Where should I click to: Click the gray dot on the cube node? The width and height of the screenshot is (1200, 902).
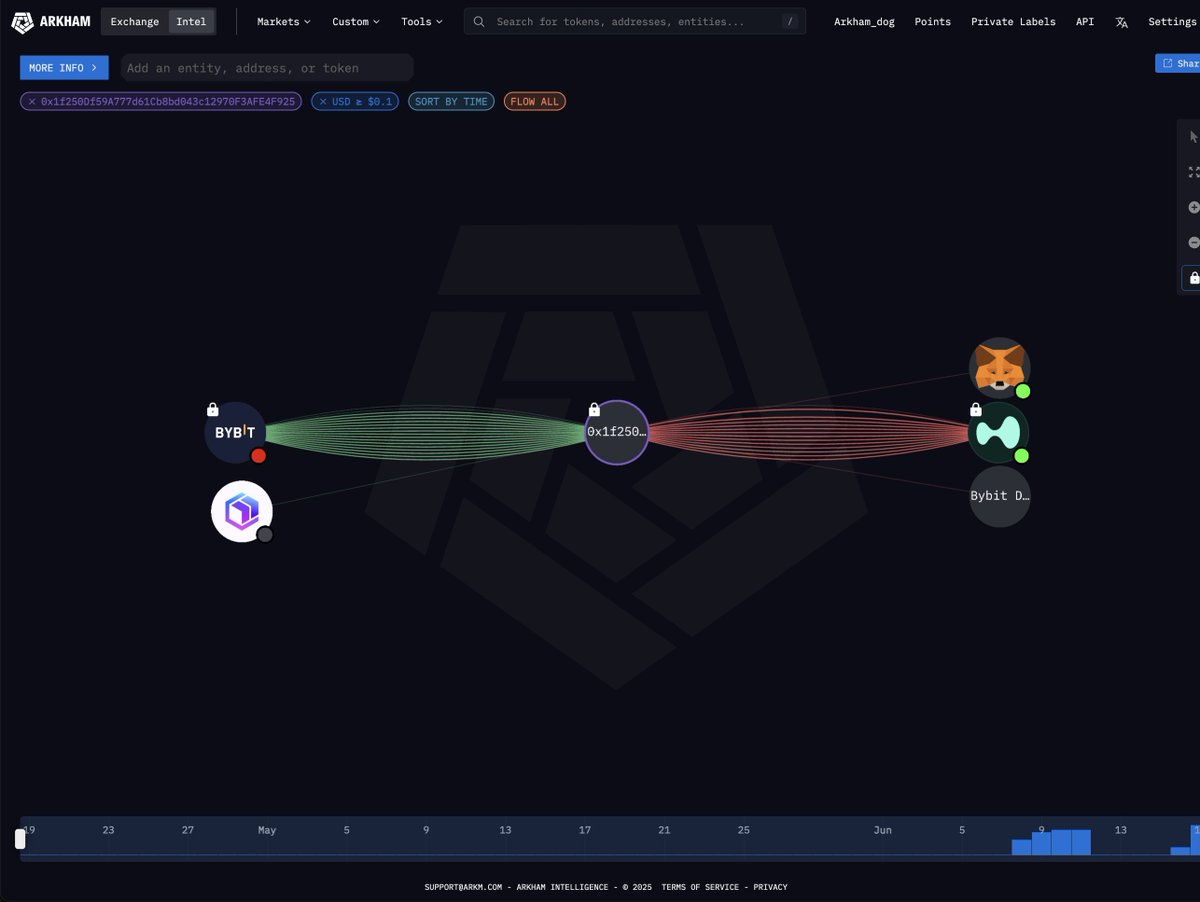point(265,535)
